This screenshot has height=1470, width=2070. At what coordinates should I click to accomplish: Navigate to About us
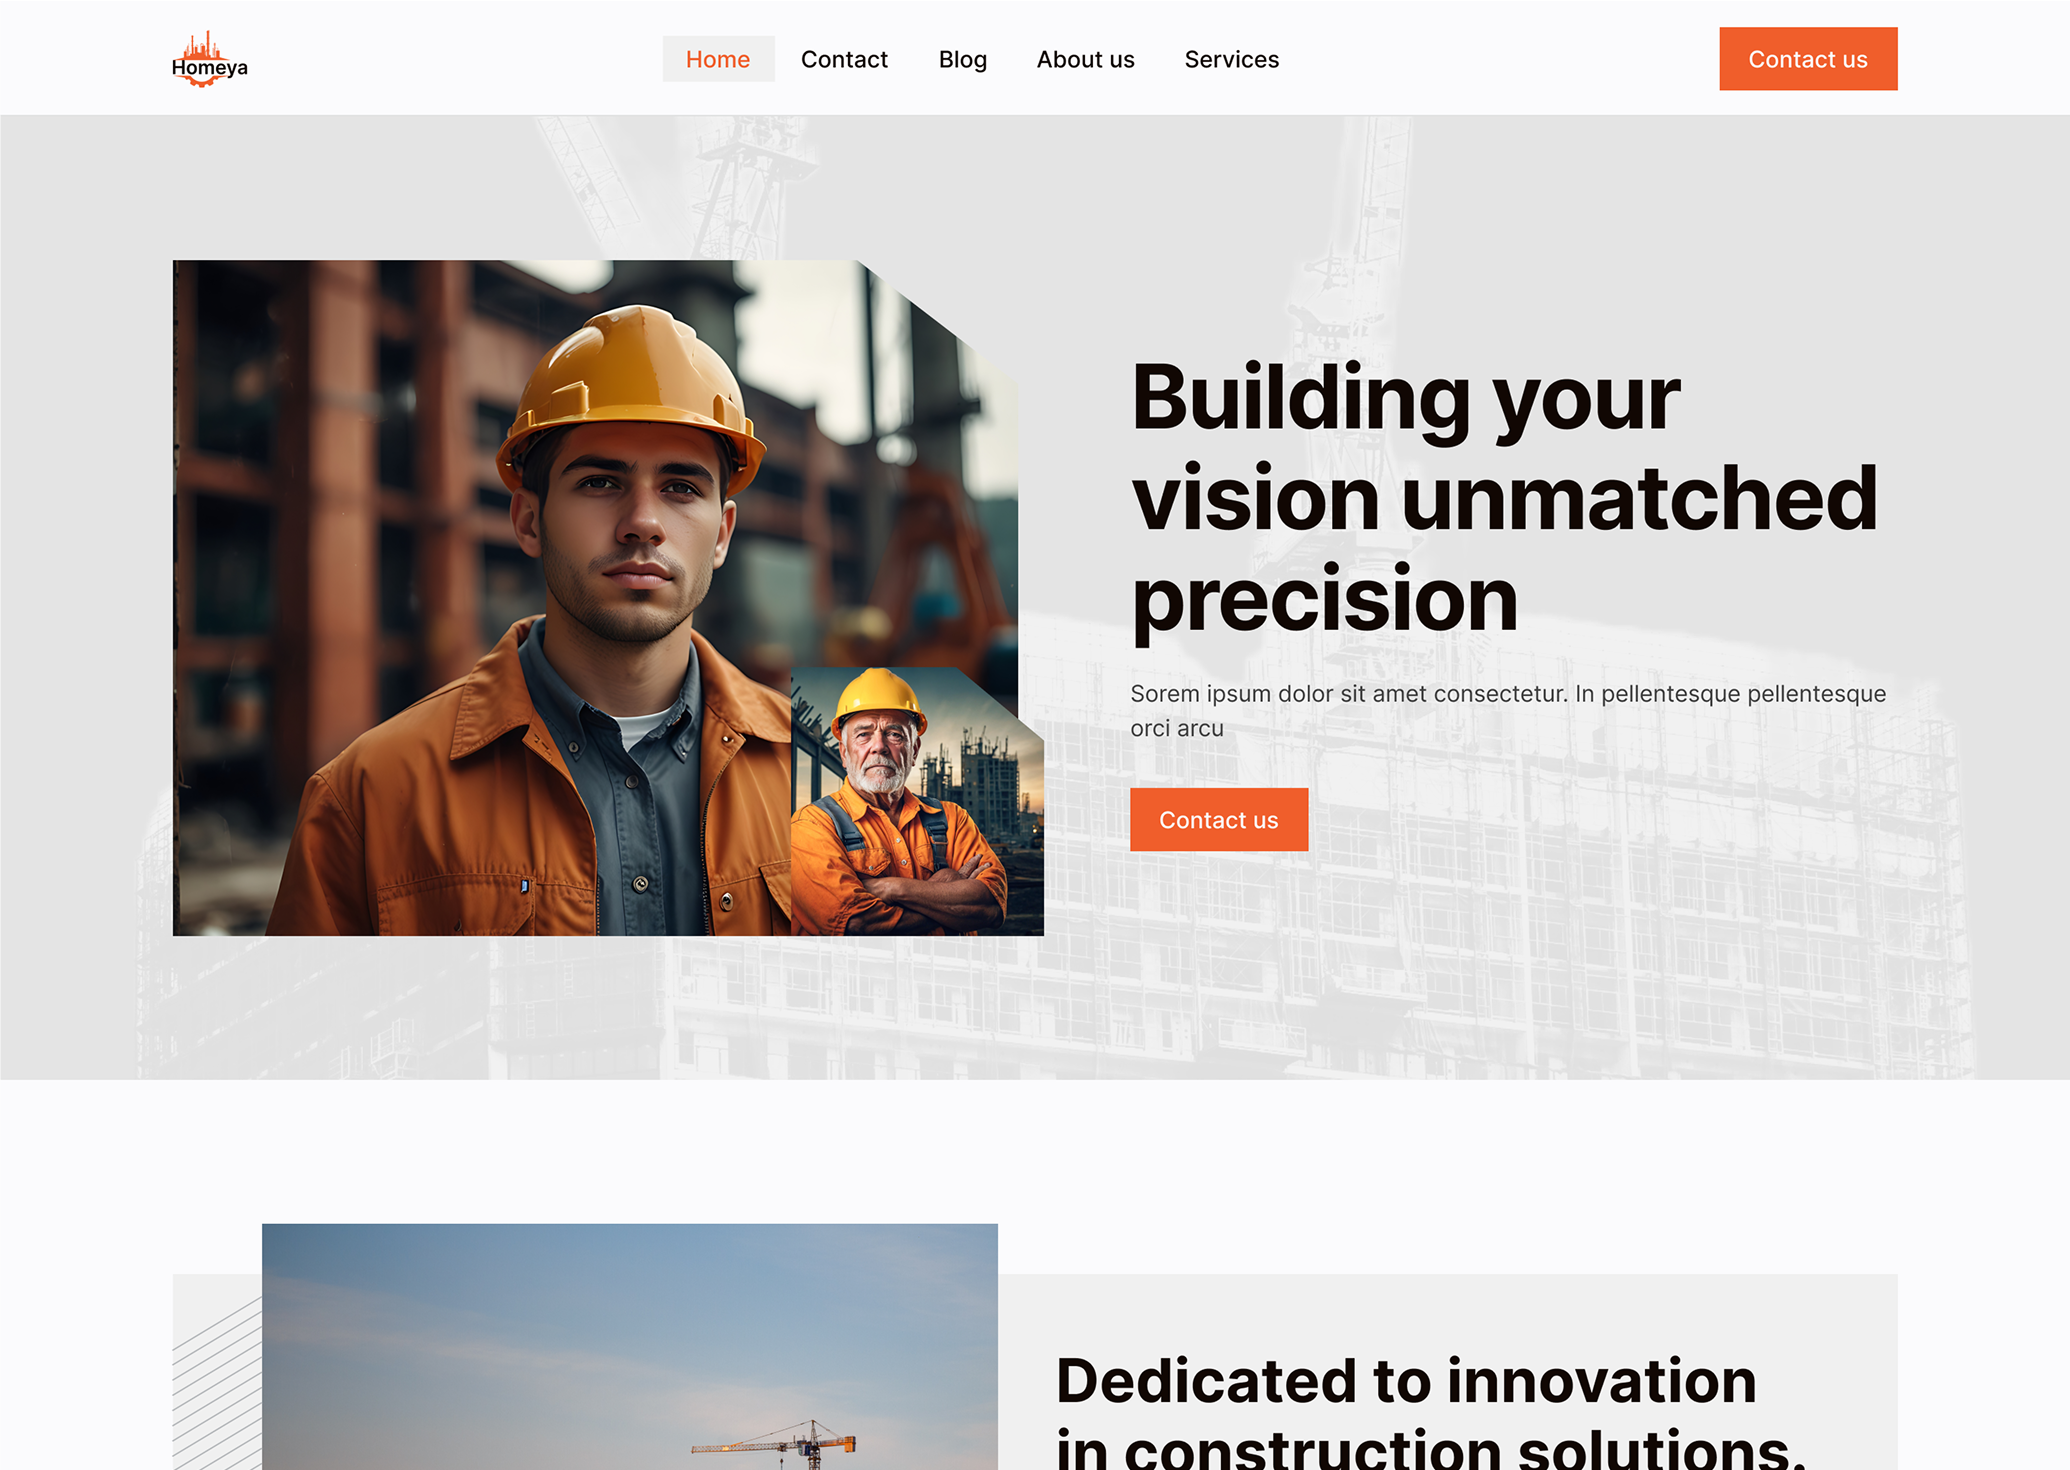[1085, 59]
